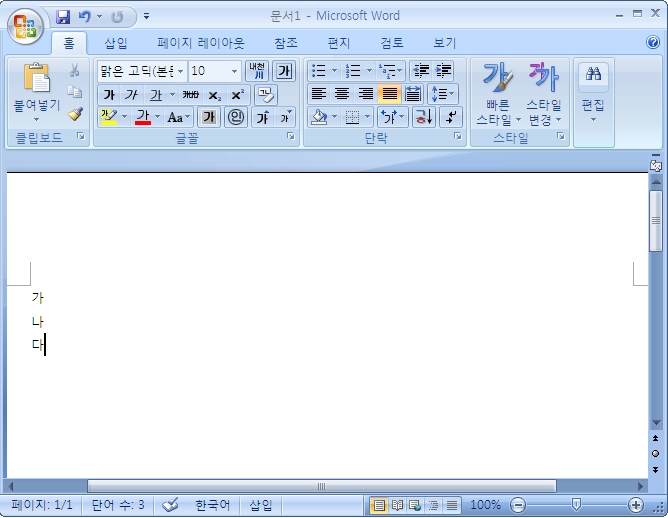
Task: Apply superscript formatting
Action: tap(237, 95)
